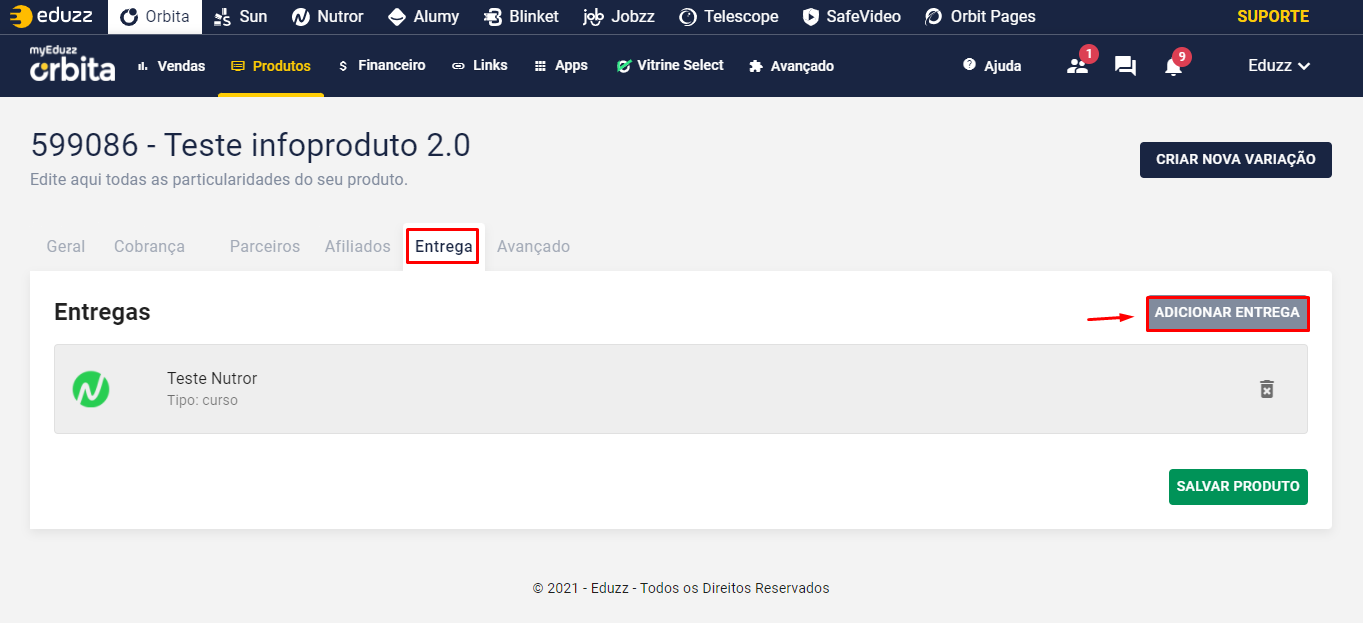The height and width of the screenshot is (623, 1363).
Task: Click Criar Nova Variação button
Action: tap(1235, 160)
